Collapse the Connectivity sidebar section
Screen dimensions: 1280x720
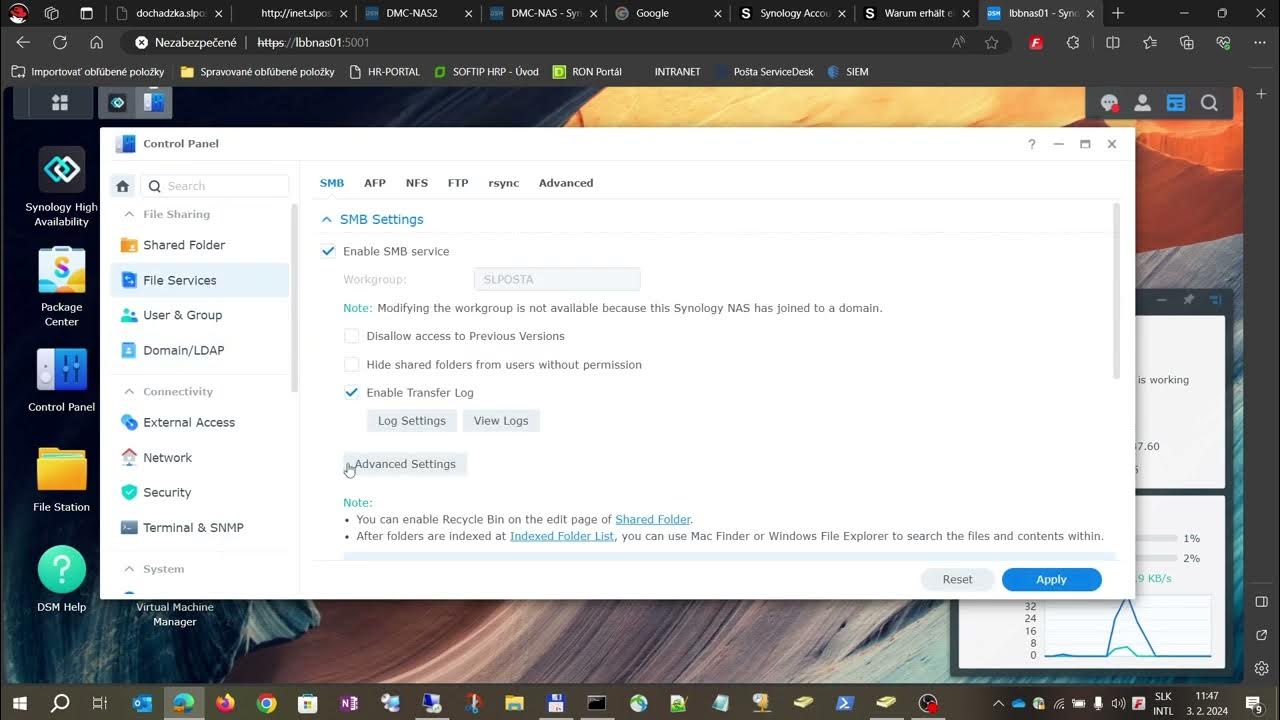pos(129,391)
